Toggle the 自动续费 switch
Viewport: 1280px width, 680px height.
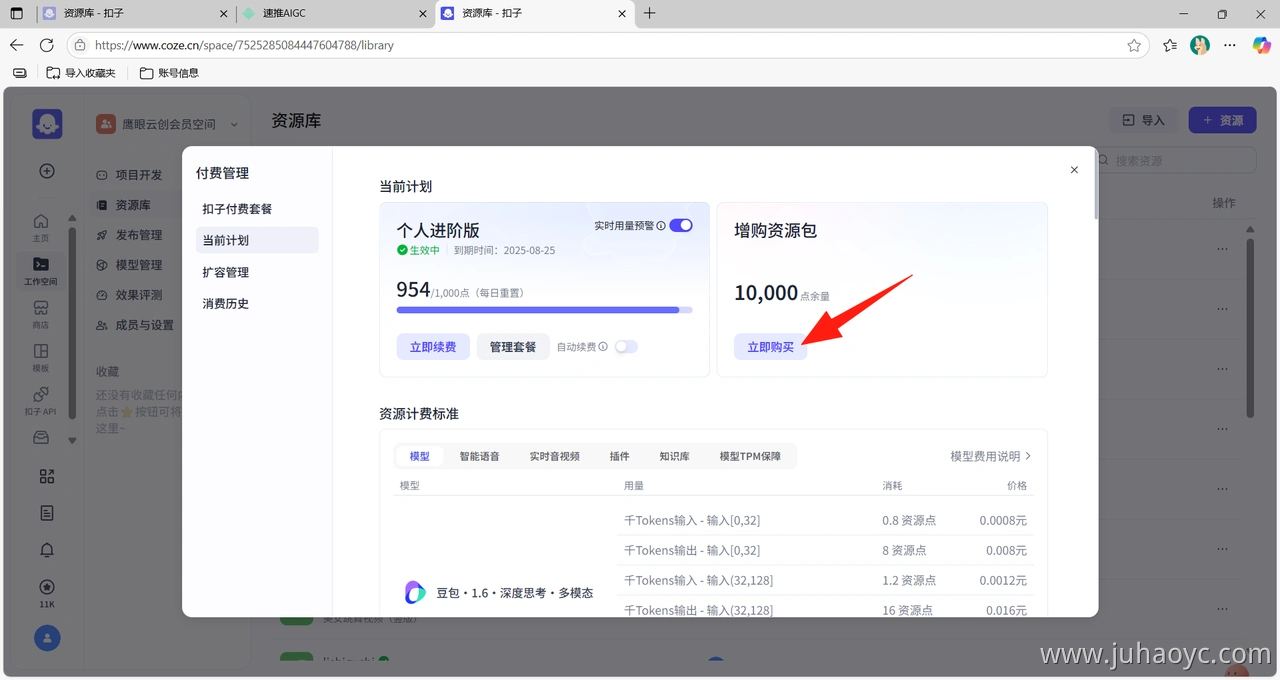(x=626, y=347)
